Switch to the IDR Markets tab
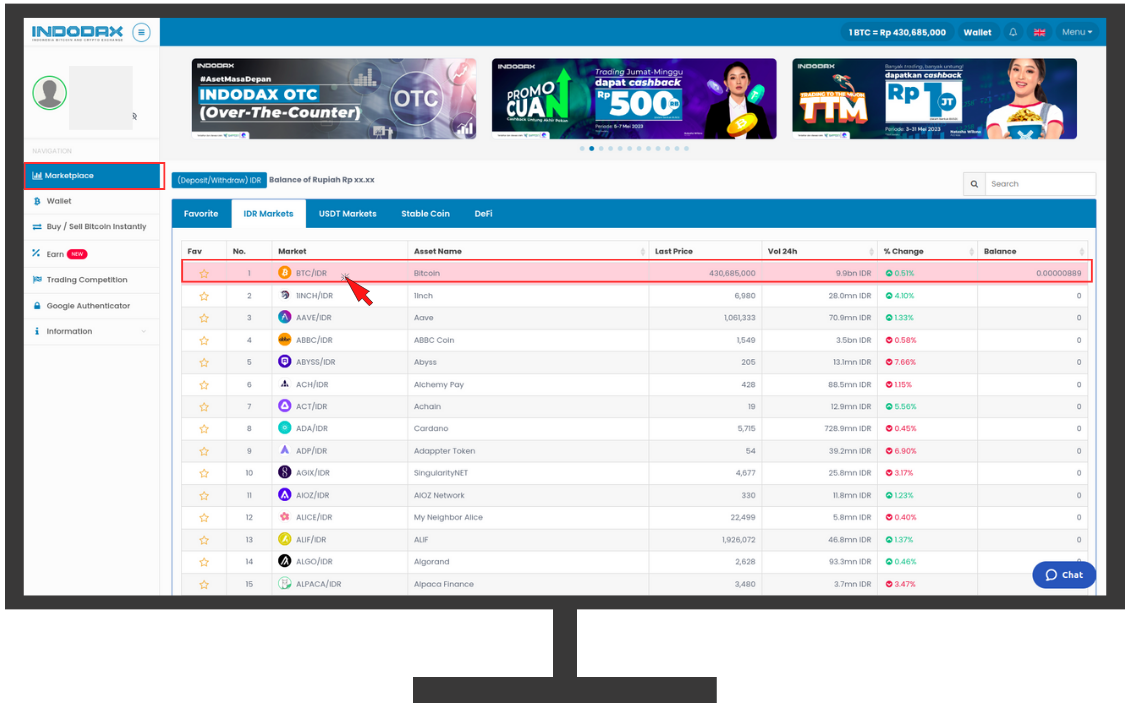Image resolution: width=1130 pixels, height=707 pixels. [x=268, y=214]
